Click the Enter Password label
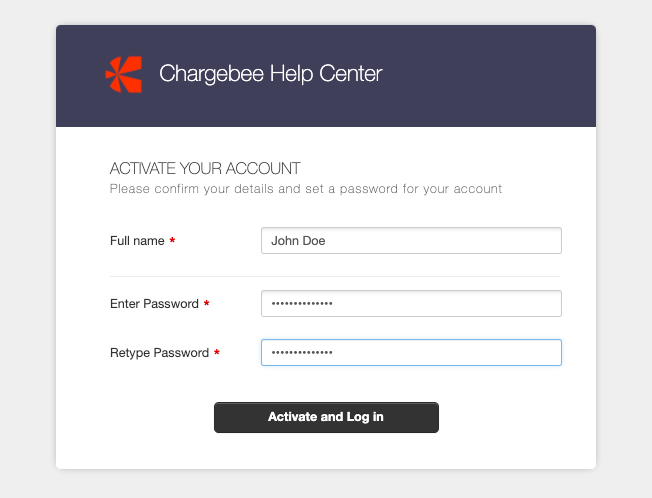The image size is (652, 498). click(x=154, y=304)
